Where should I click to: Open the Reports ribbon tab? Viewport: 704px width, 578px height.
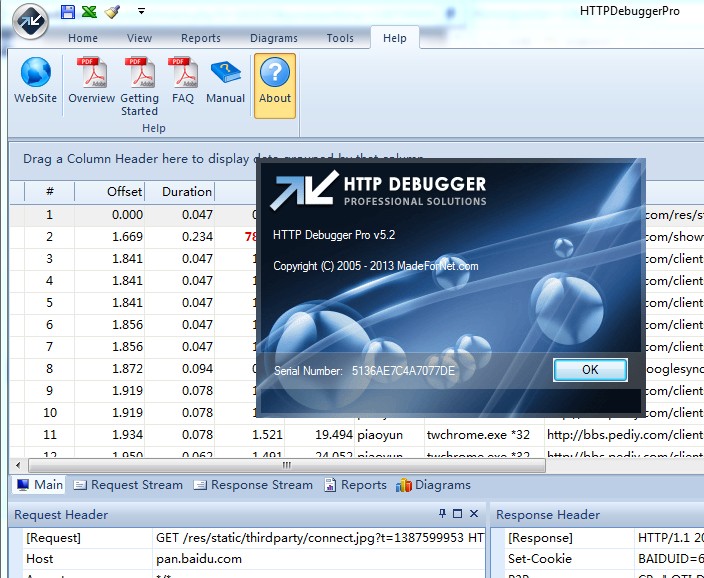pyautogui.click(x=201, y=38)
